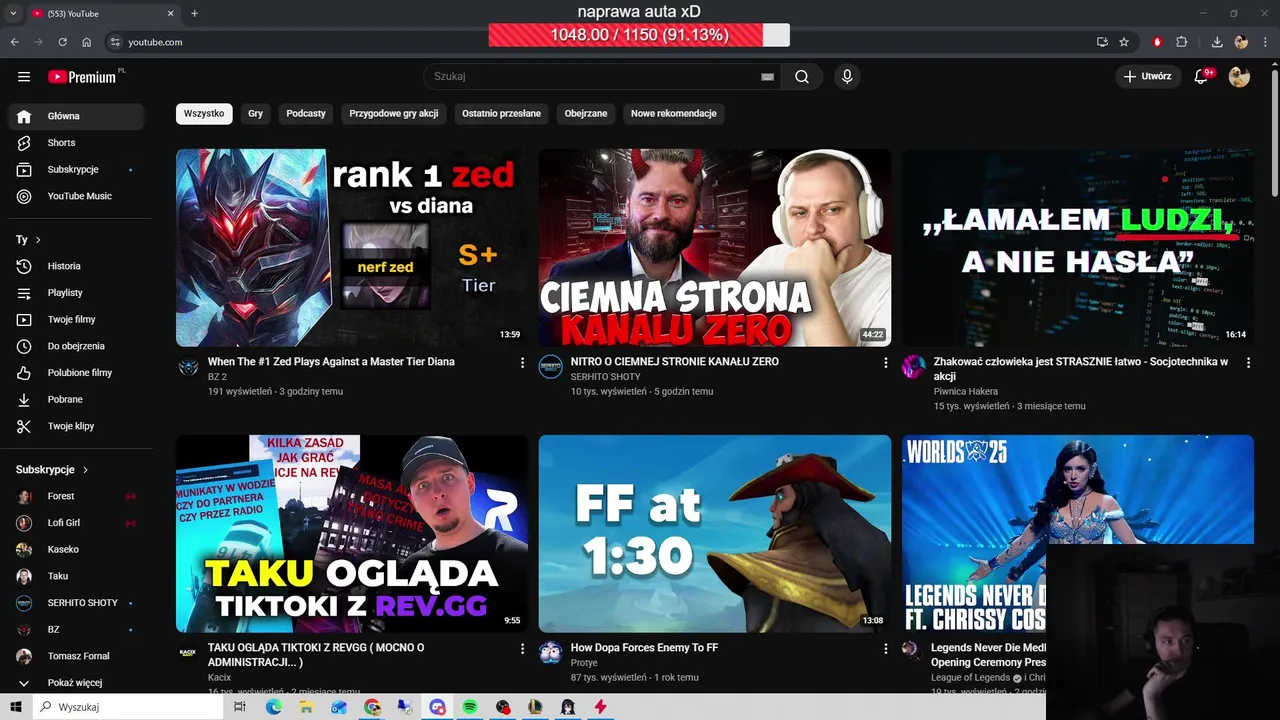
Task: Open the FF at 1:30 thumbnail
Action: click(715, 534)
